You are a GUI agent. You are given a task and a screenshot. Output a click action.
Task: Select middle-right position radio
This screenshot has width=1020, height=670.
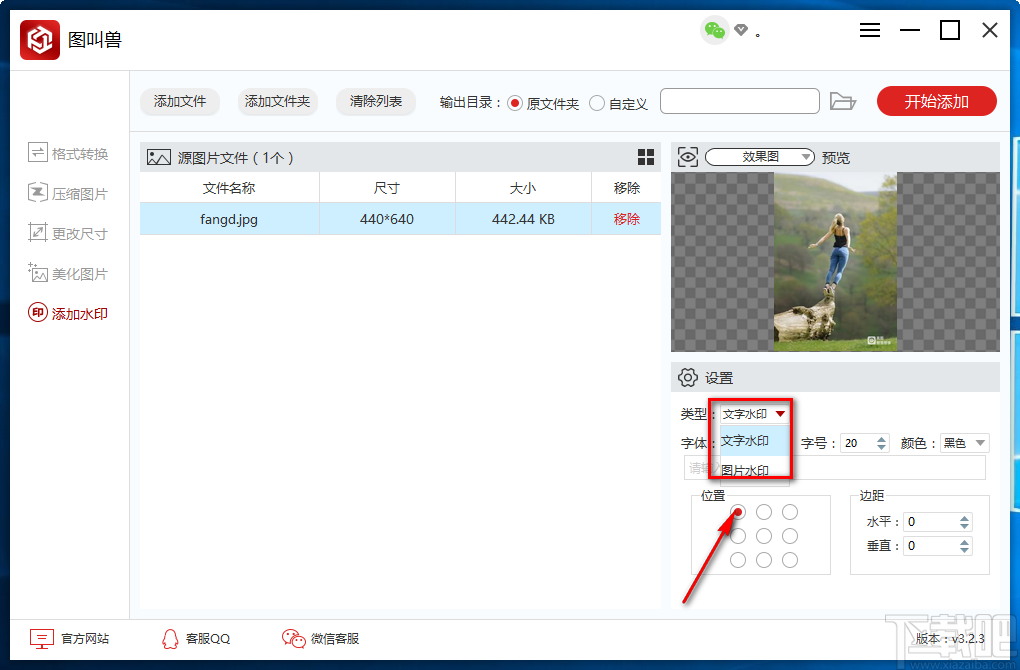pos(790,536)
